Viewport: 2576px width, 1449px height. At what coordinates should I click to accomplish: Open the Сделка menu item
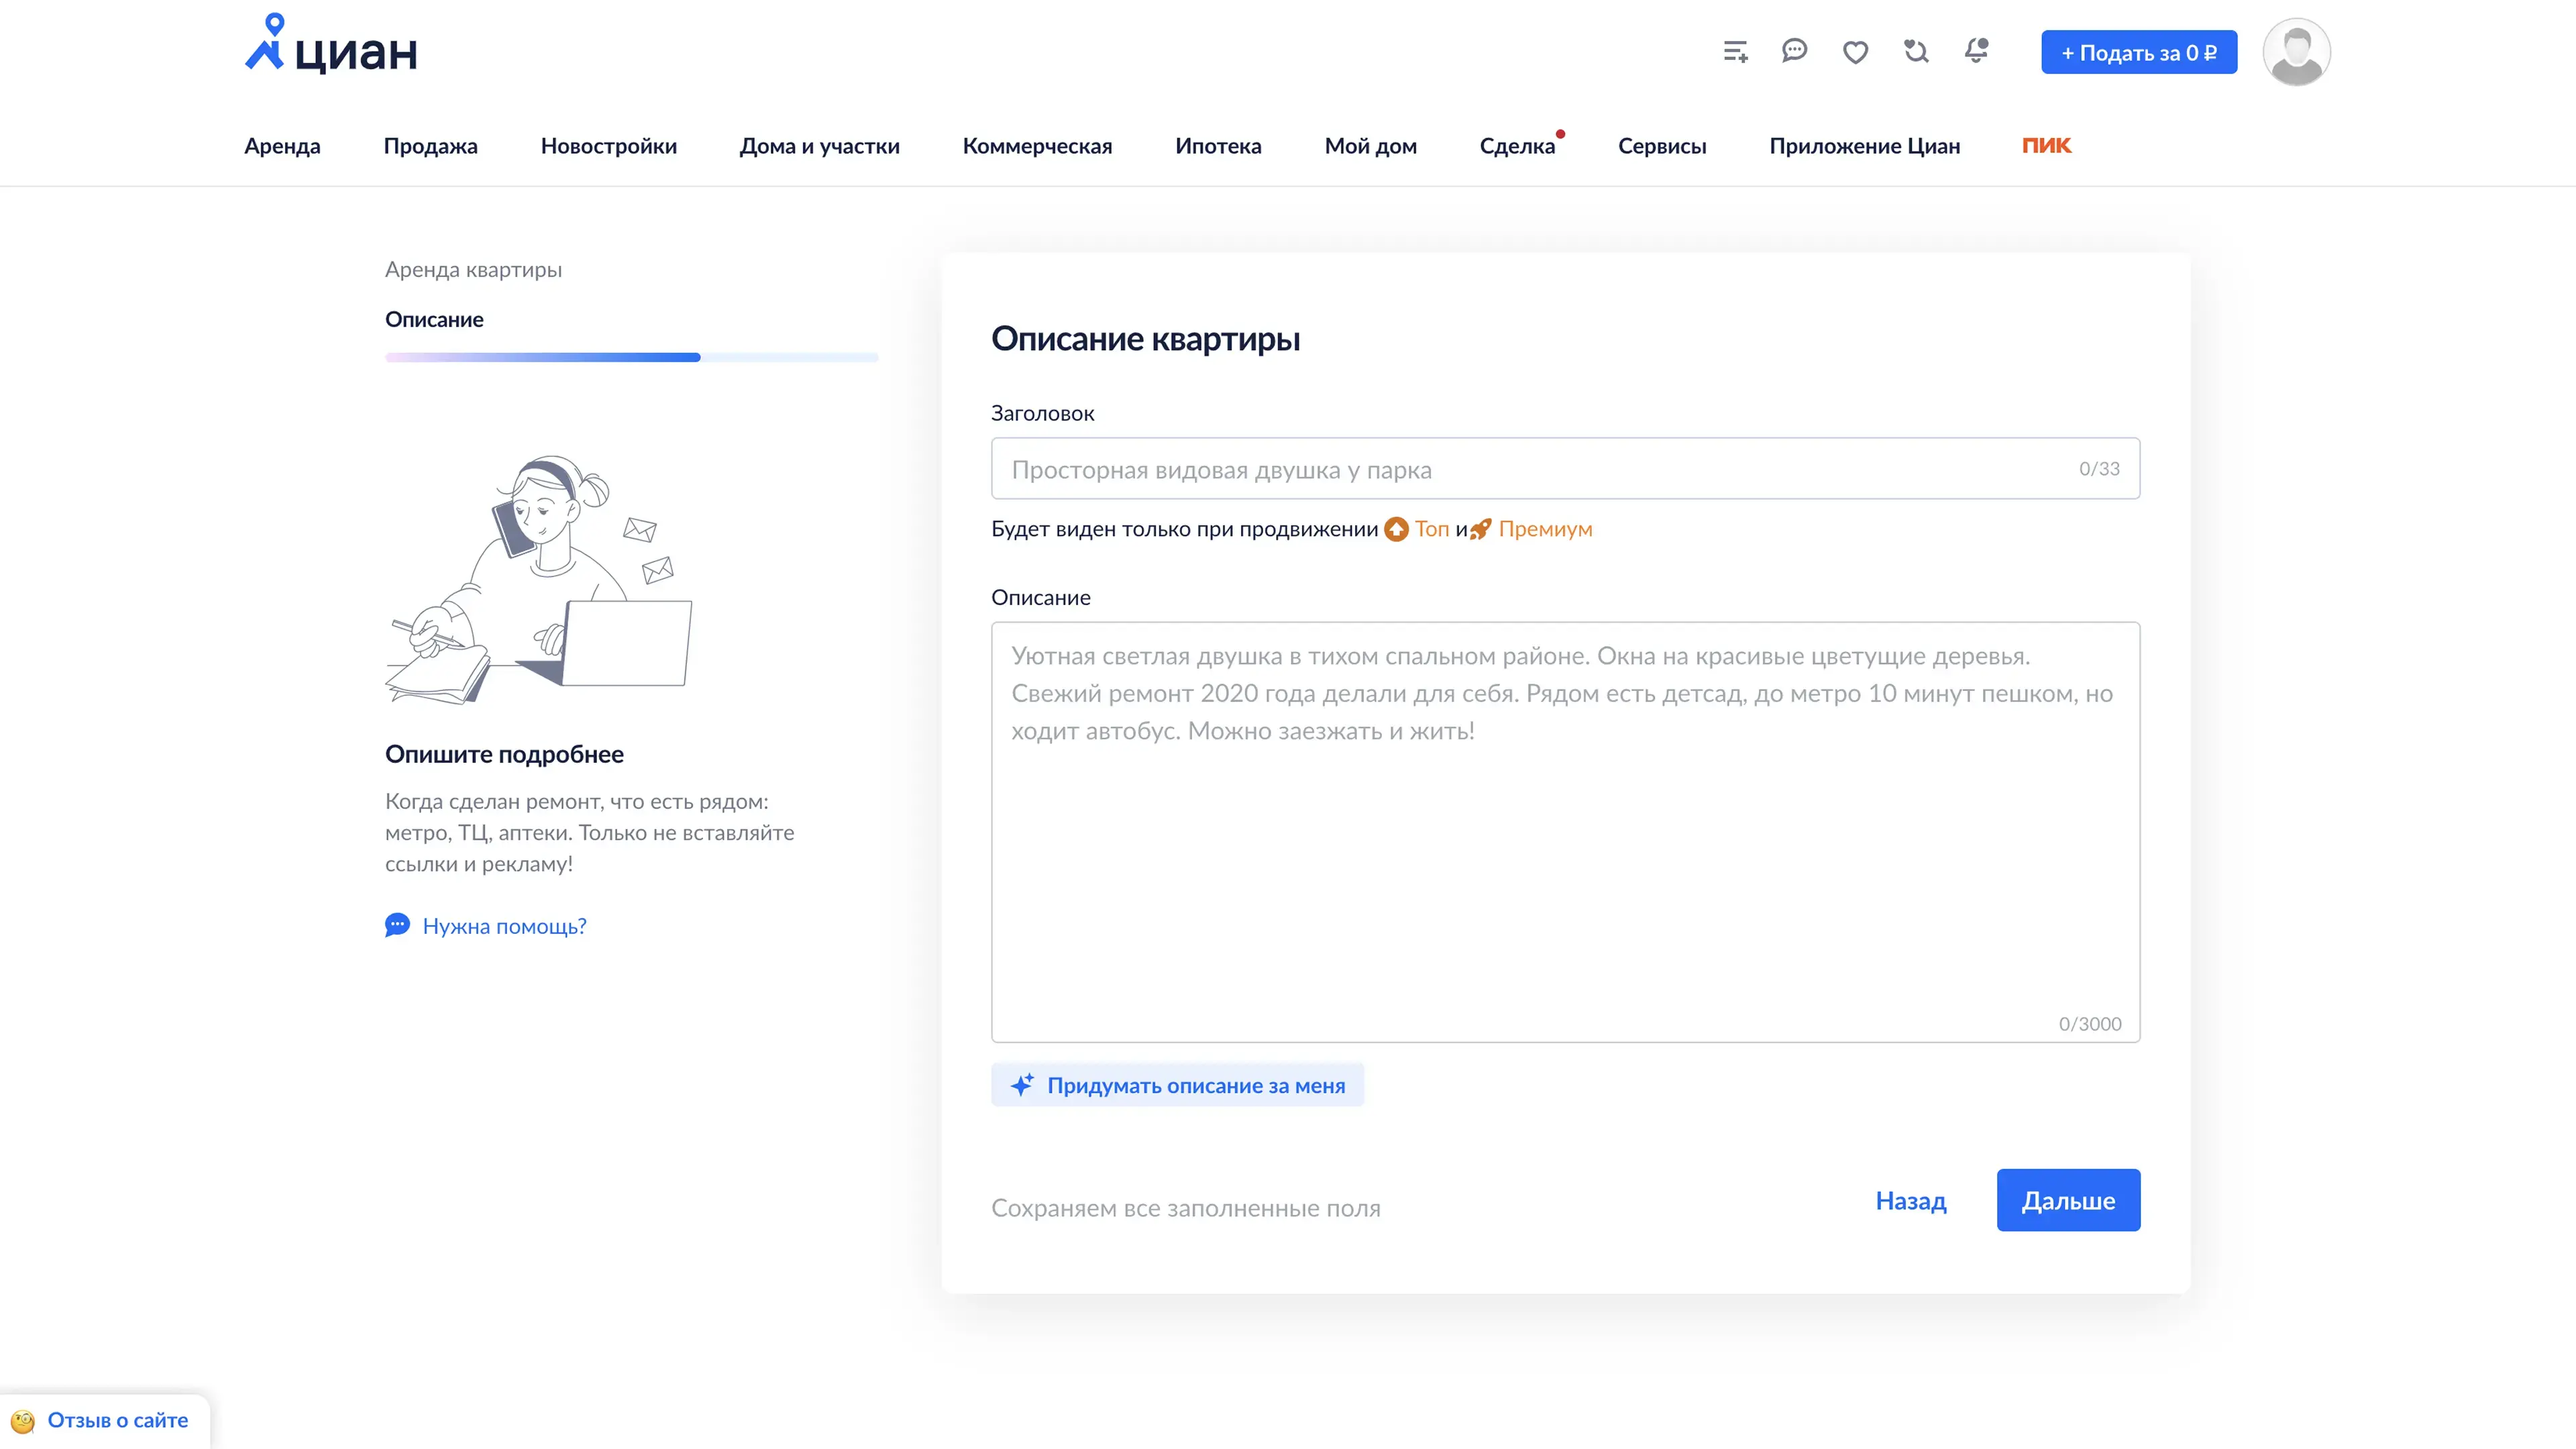(1517, 146)
